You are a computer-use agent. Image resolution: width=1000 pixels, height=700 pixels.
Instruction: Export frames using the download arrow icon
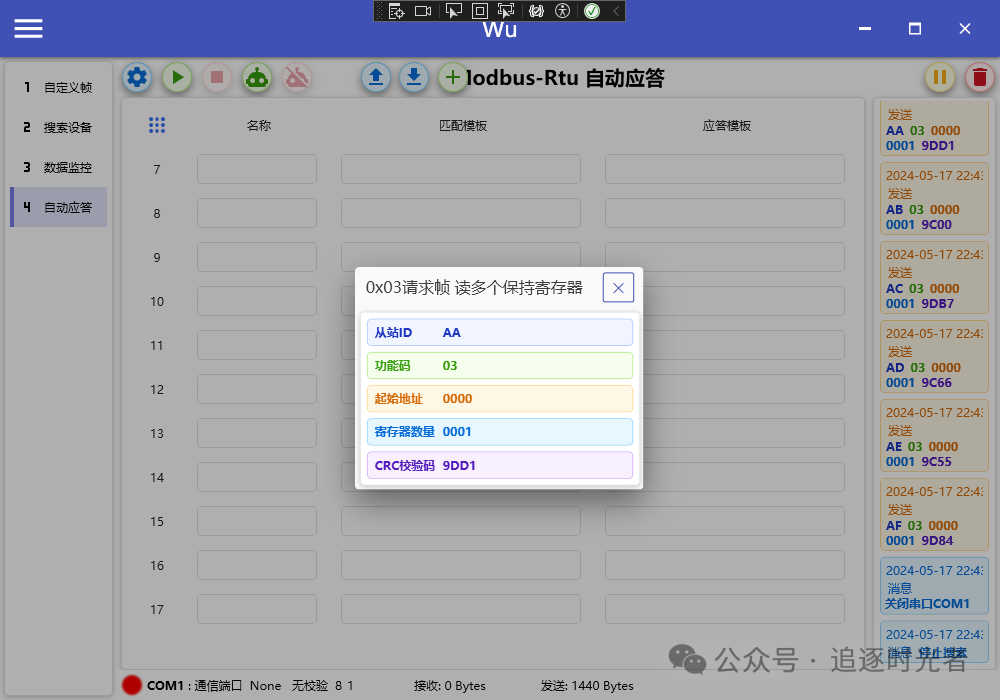click(x=414, y=77)
